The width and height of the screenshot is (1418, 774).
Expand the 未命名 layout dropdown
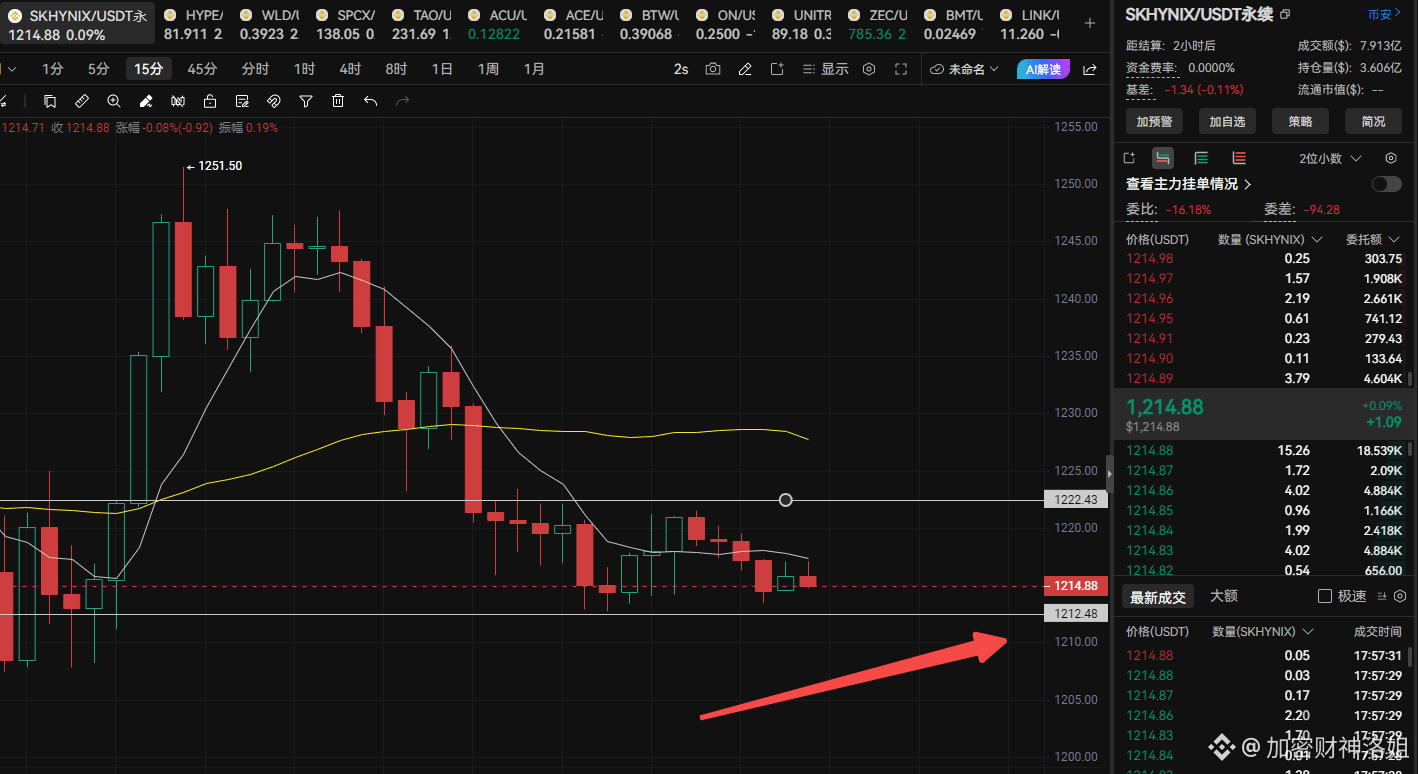[964, 69]
